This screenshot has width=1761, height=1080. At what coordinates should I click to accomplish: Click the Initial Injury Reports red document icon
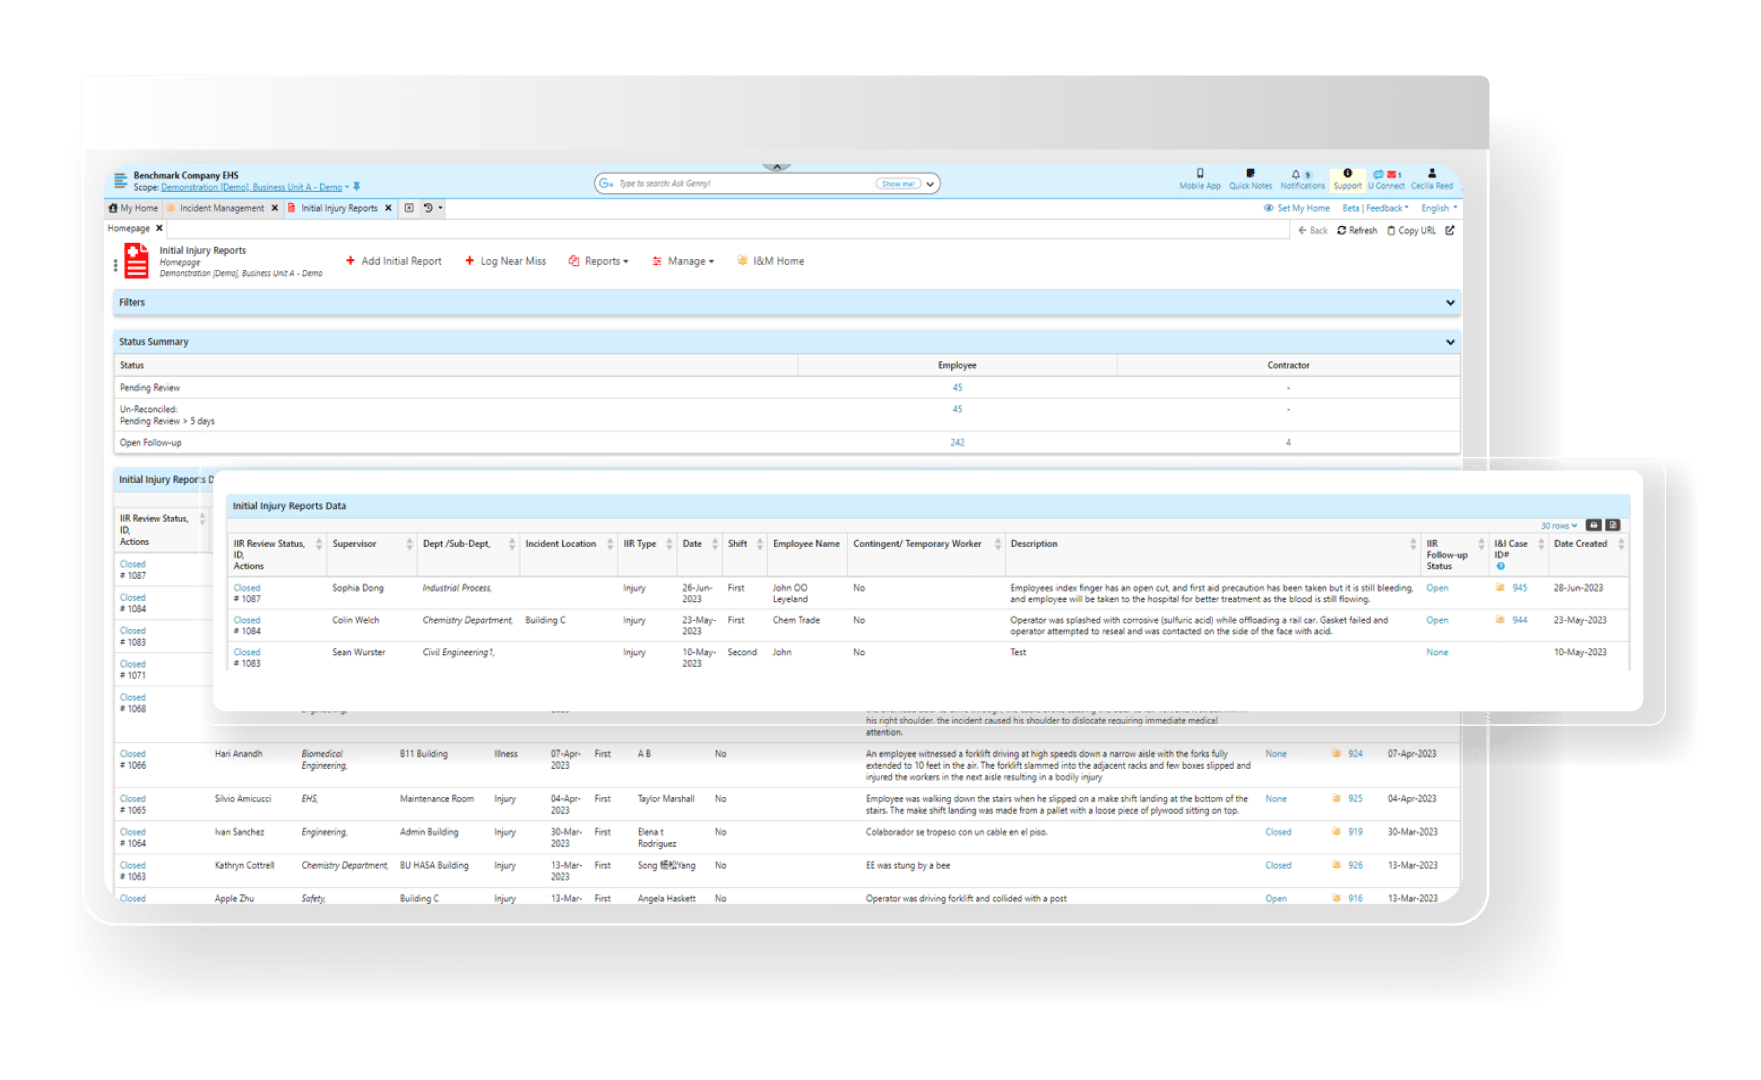(137, 262)
